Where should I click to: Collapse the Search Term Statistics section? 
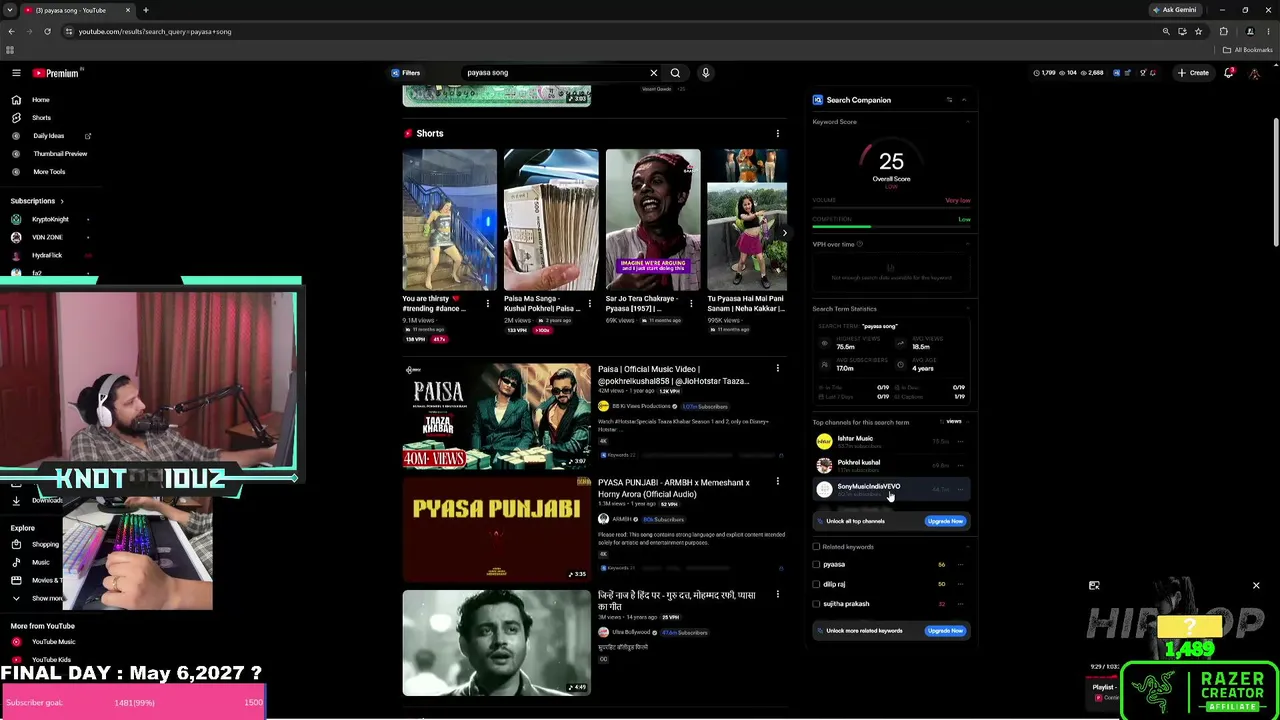(x=967, y=309)
